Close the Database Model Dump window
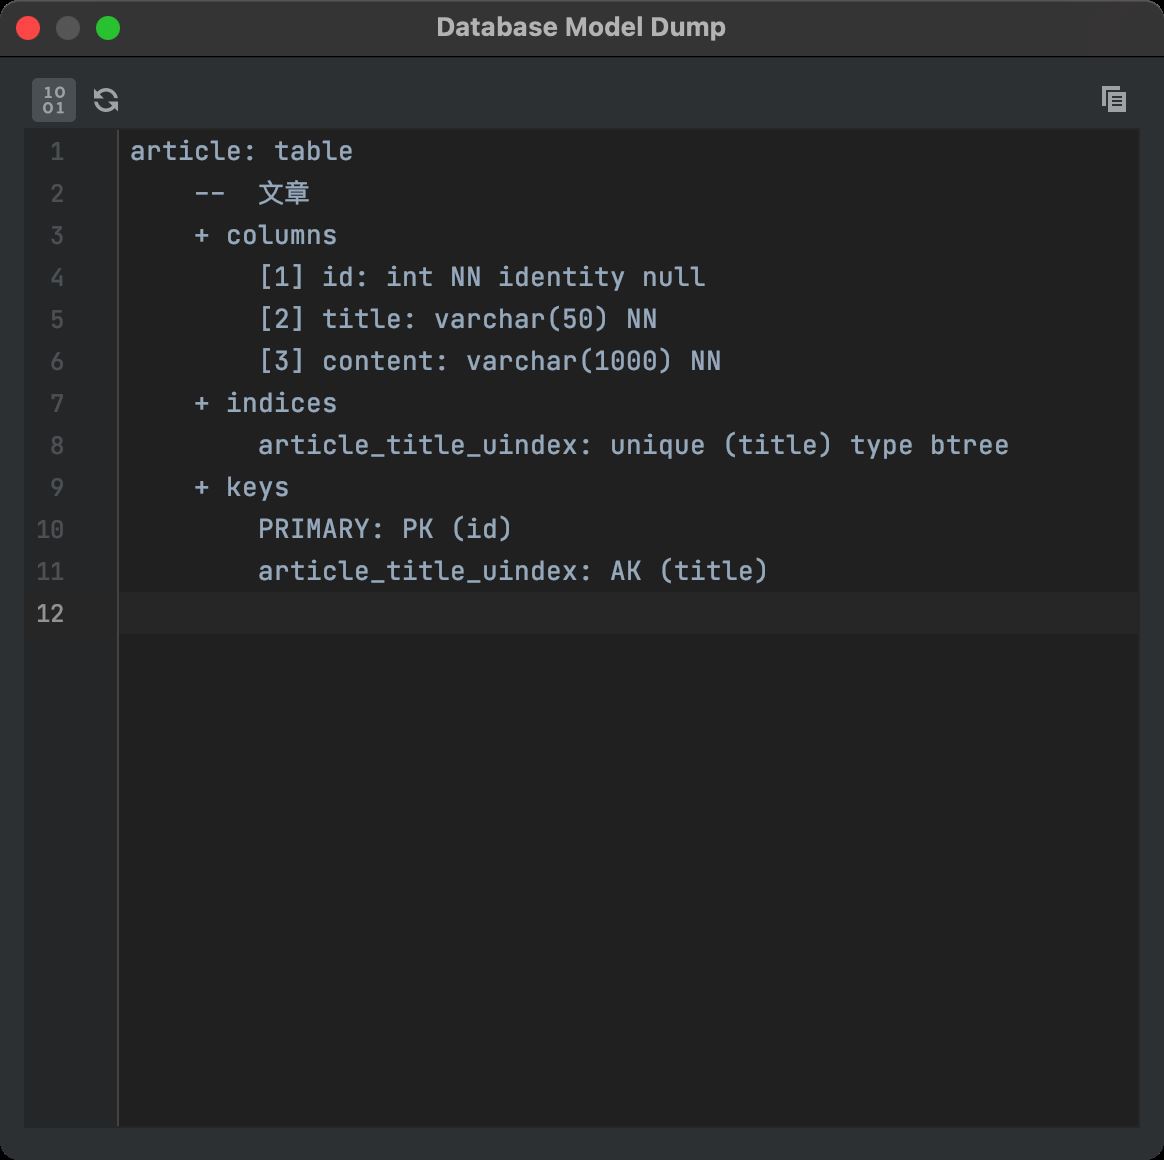1164x1160 pixels. pos(28,28)
